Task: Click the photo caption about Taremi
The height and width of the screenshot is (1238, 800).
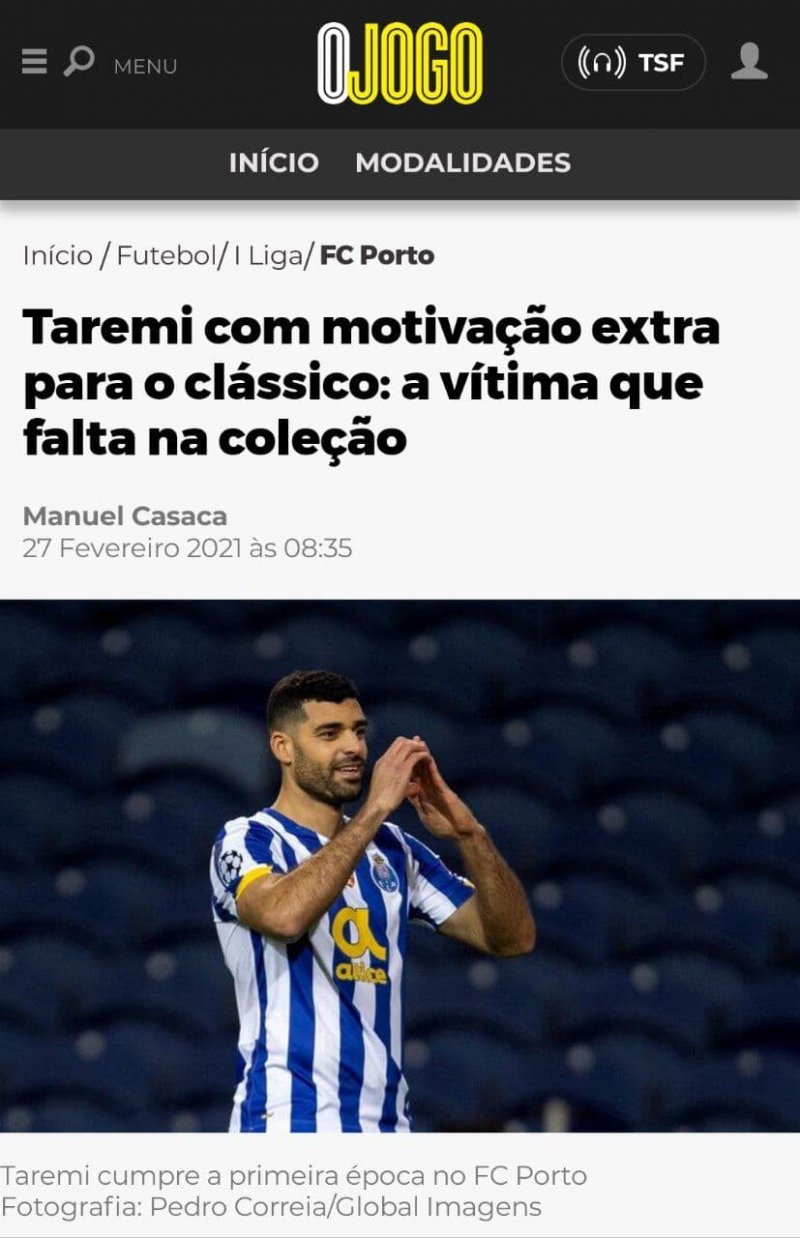Action: click(x=293, y=1175)
